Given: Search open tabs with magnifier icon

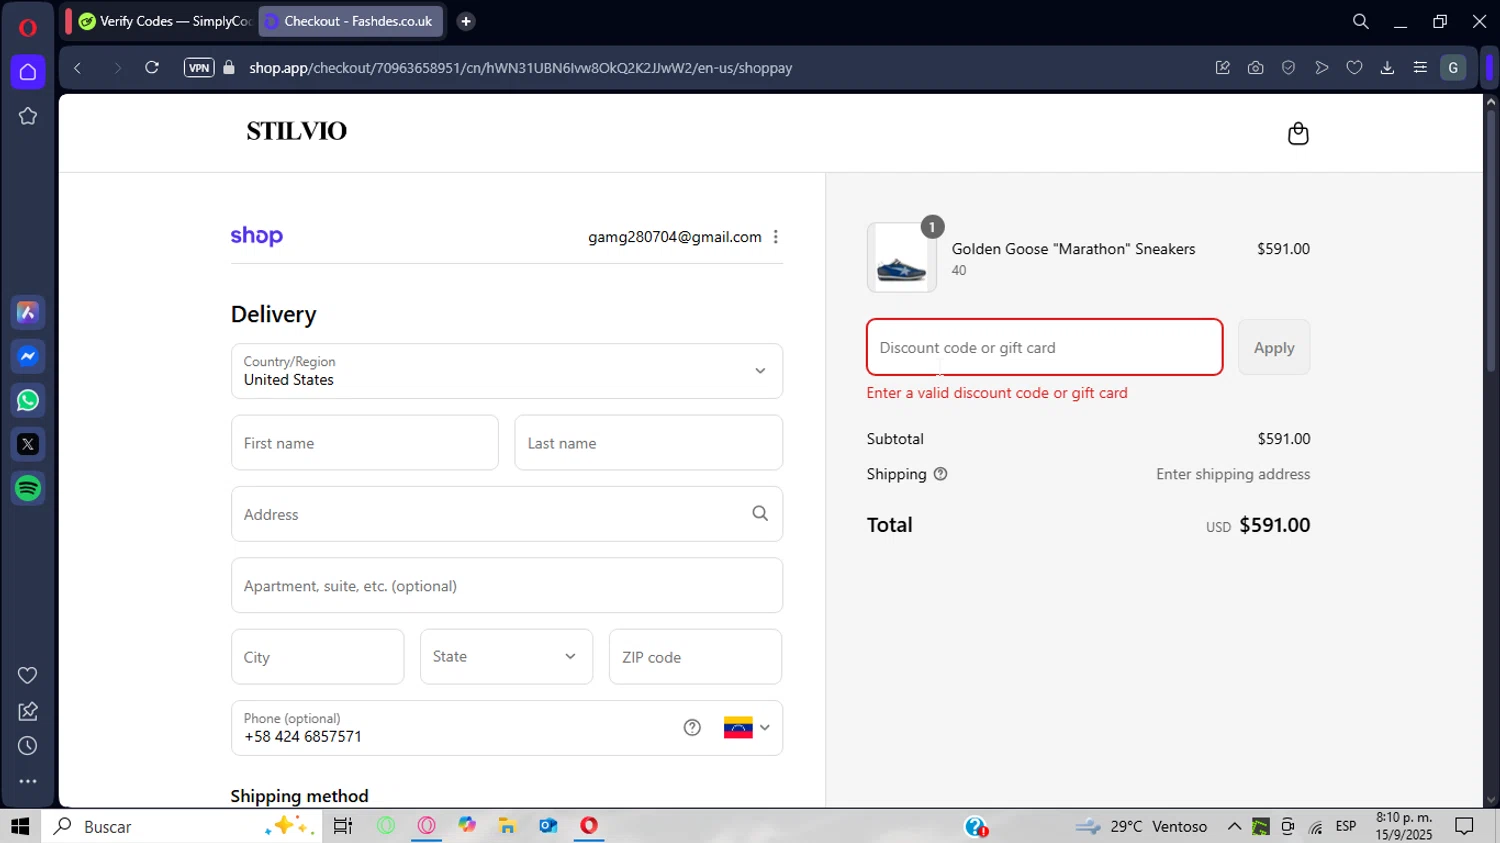Looking at the screenshot, I should 1360,21.
